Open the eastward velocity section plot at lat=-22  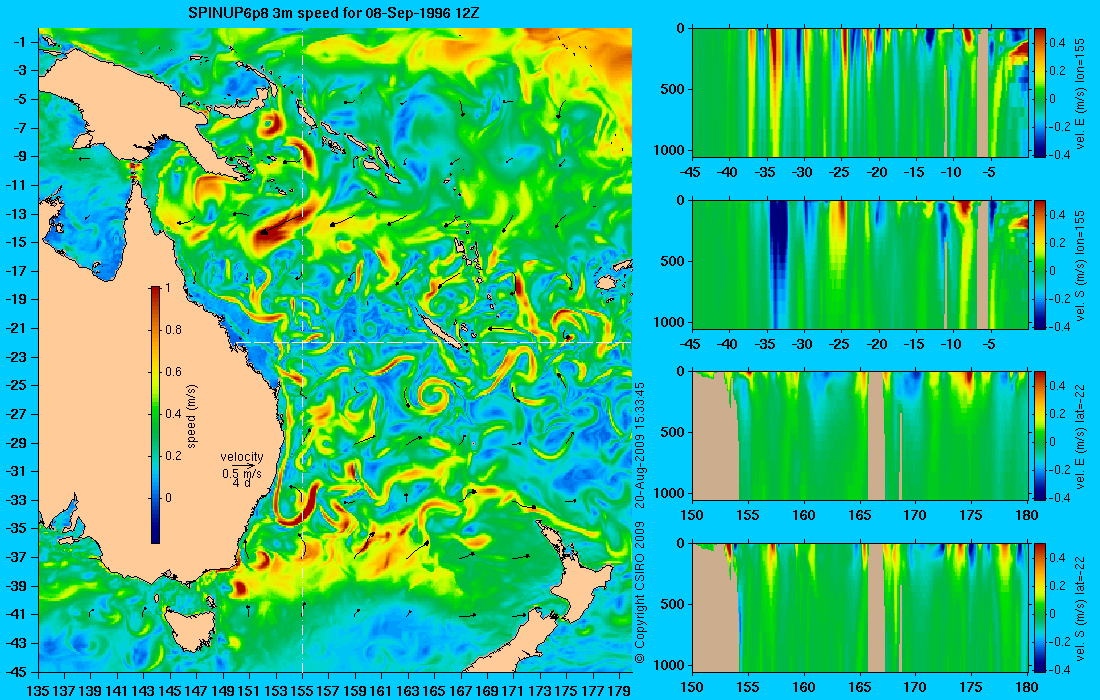point(860,436)
